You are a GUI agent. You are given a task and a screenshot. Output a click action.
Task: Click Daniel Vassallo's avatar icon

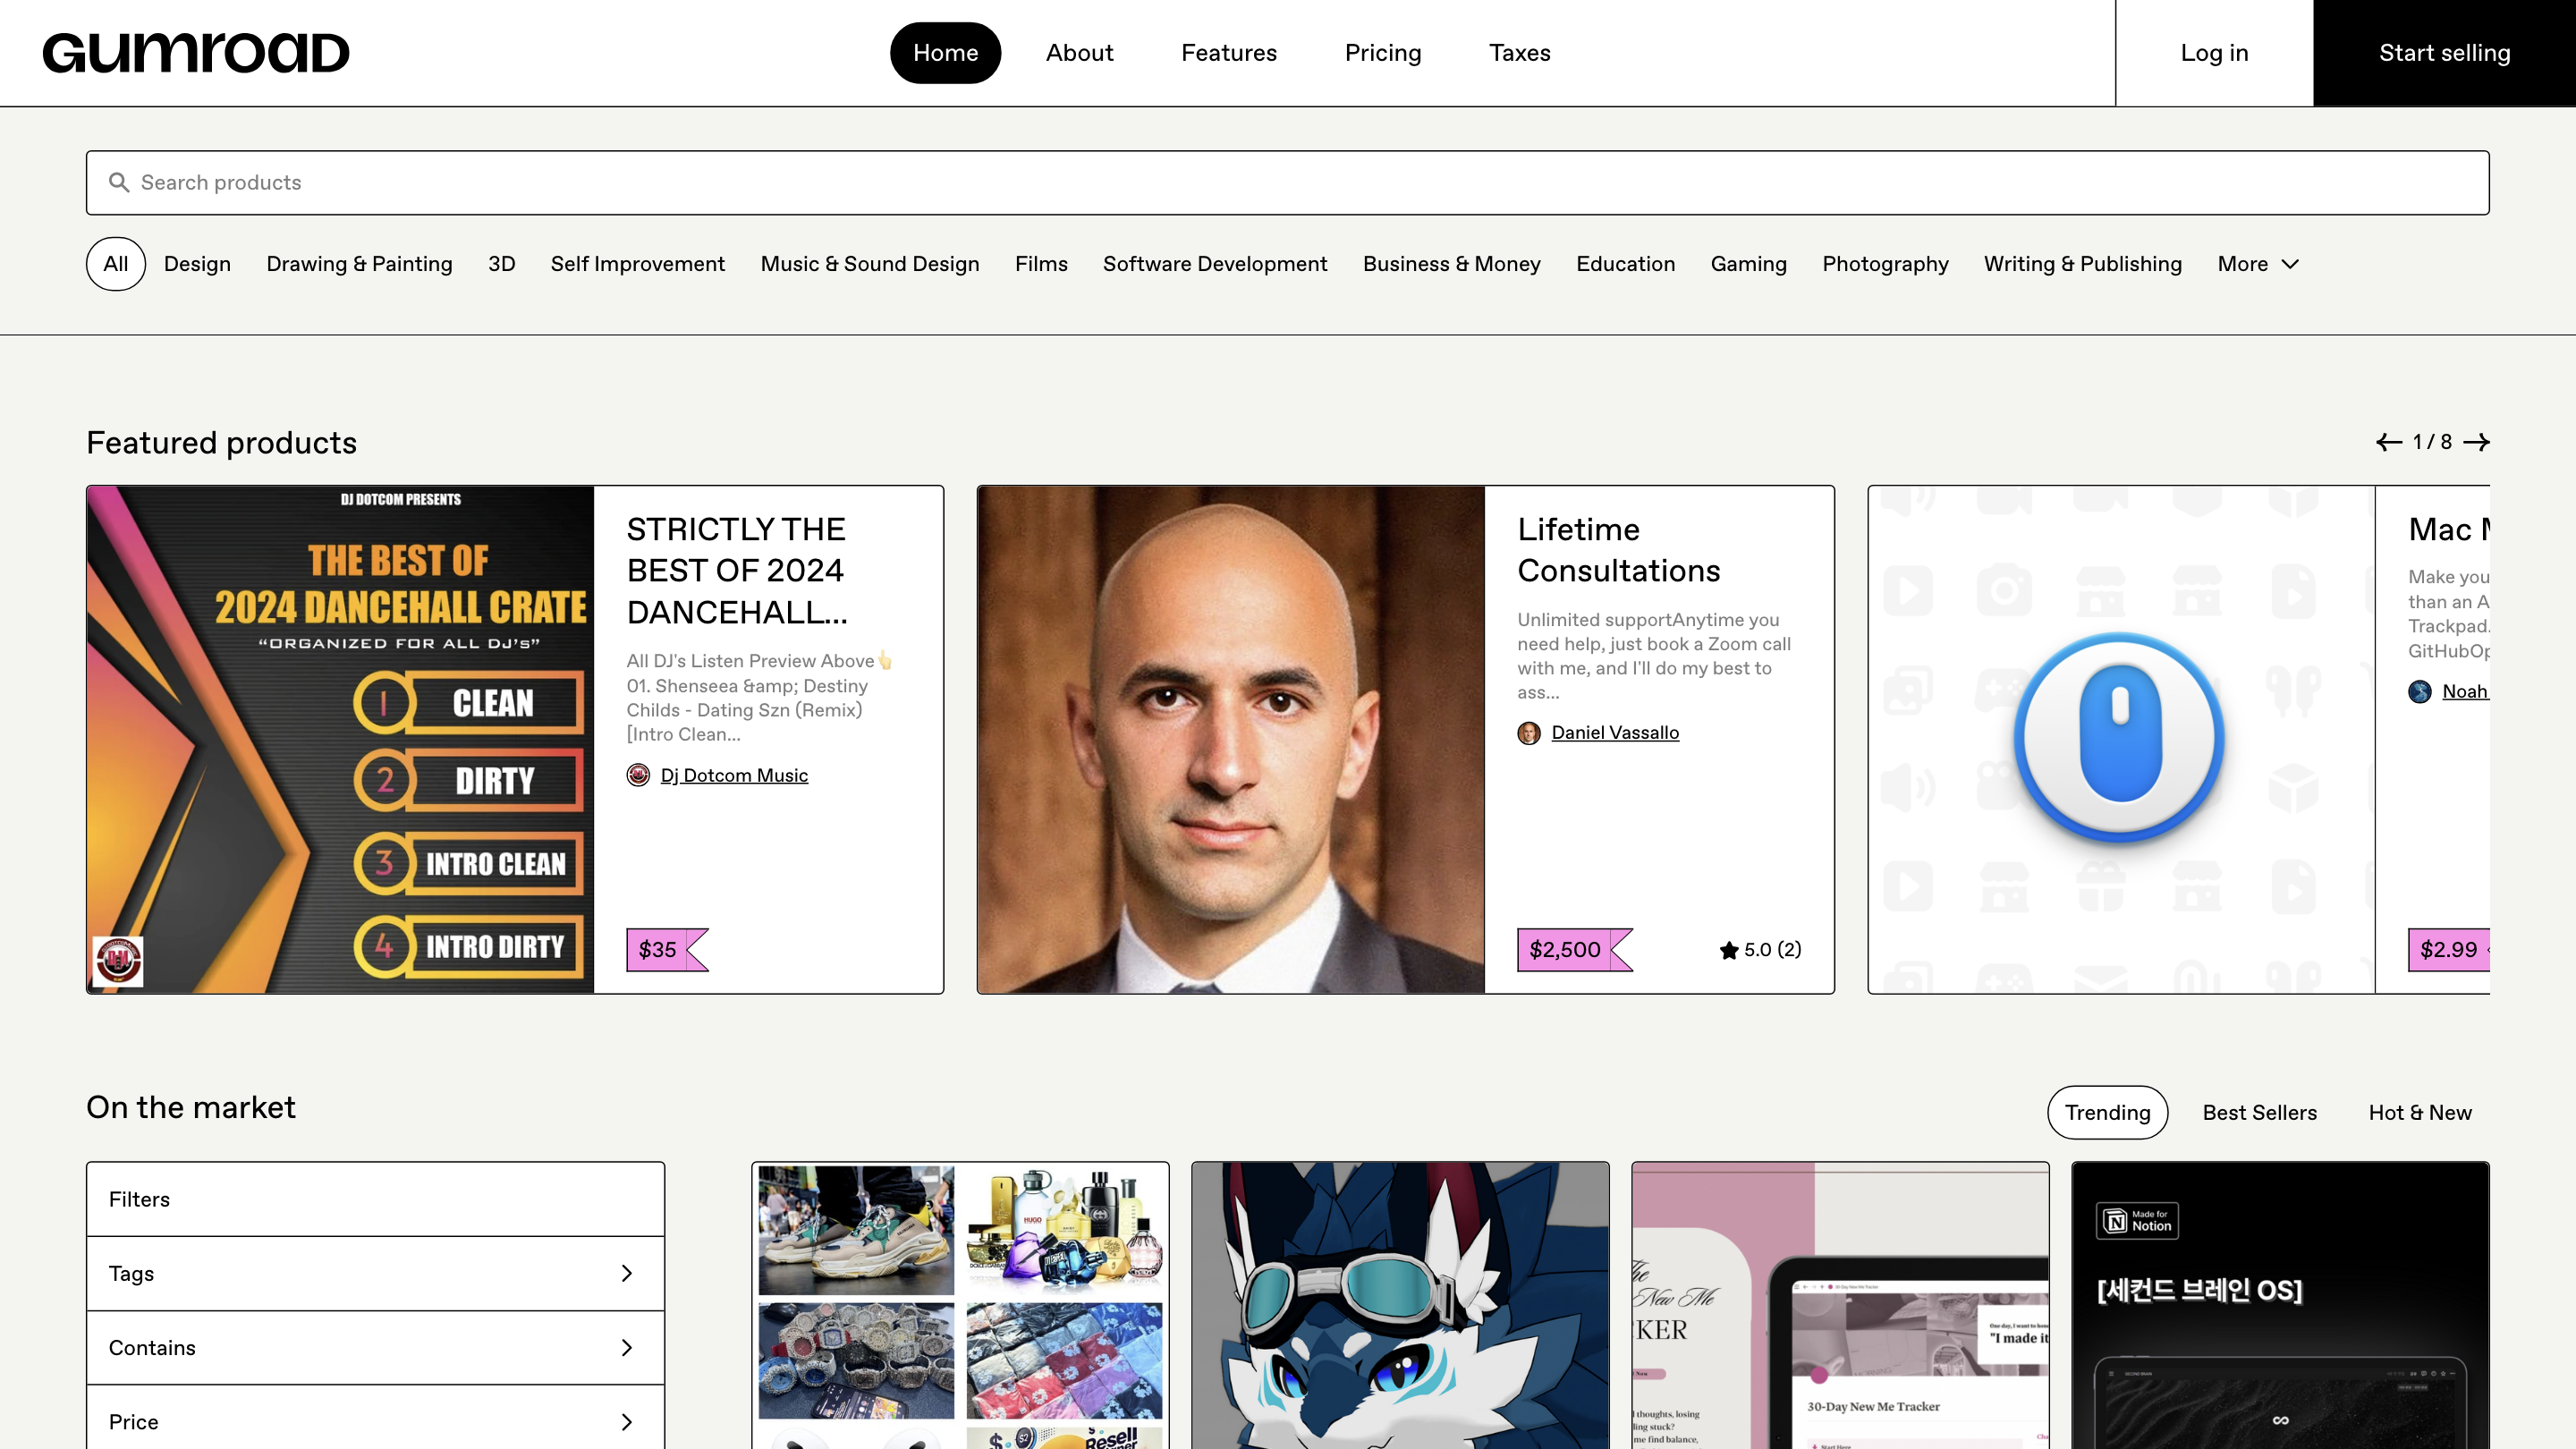click(x=1529, y=733)
